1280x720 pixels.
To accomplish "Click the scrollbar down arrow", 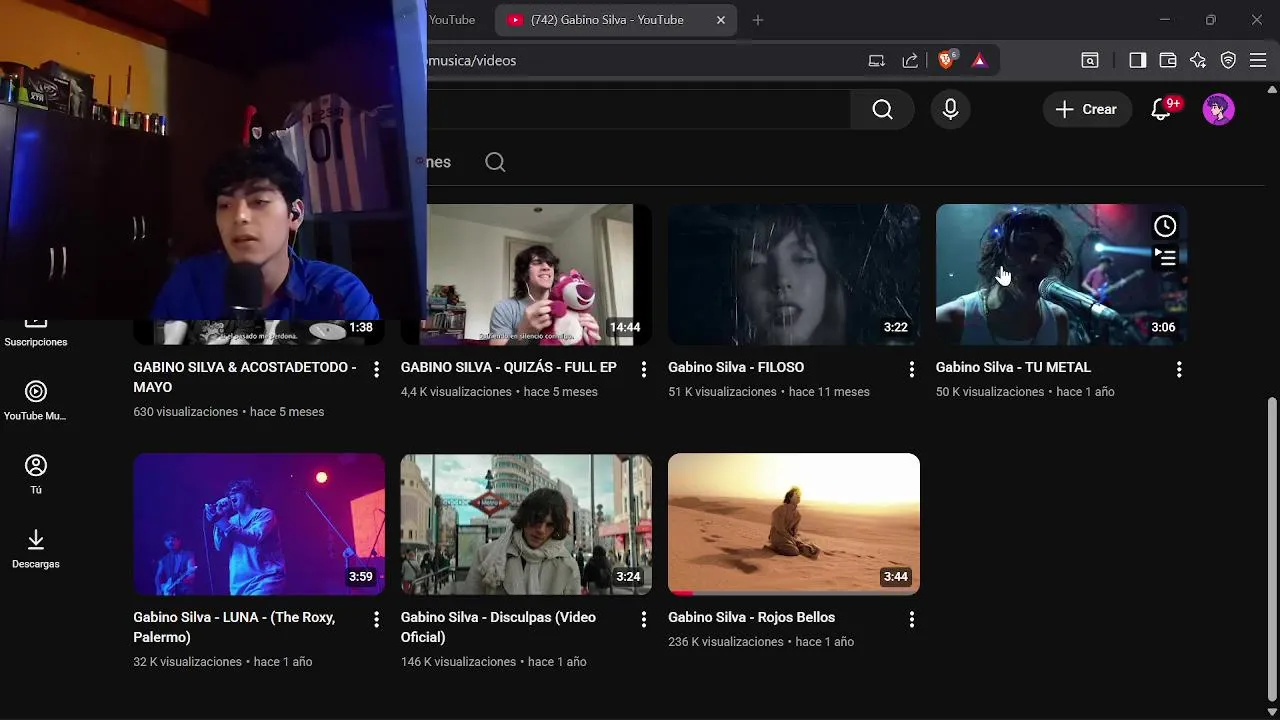I will click(1272, 711).
